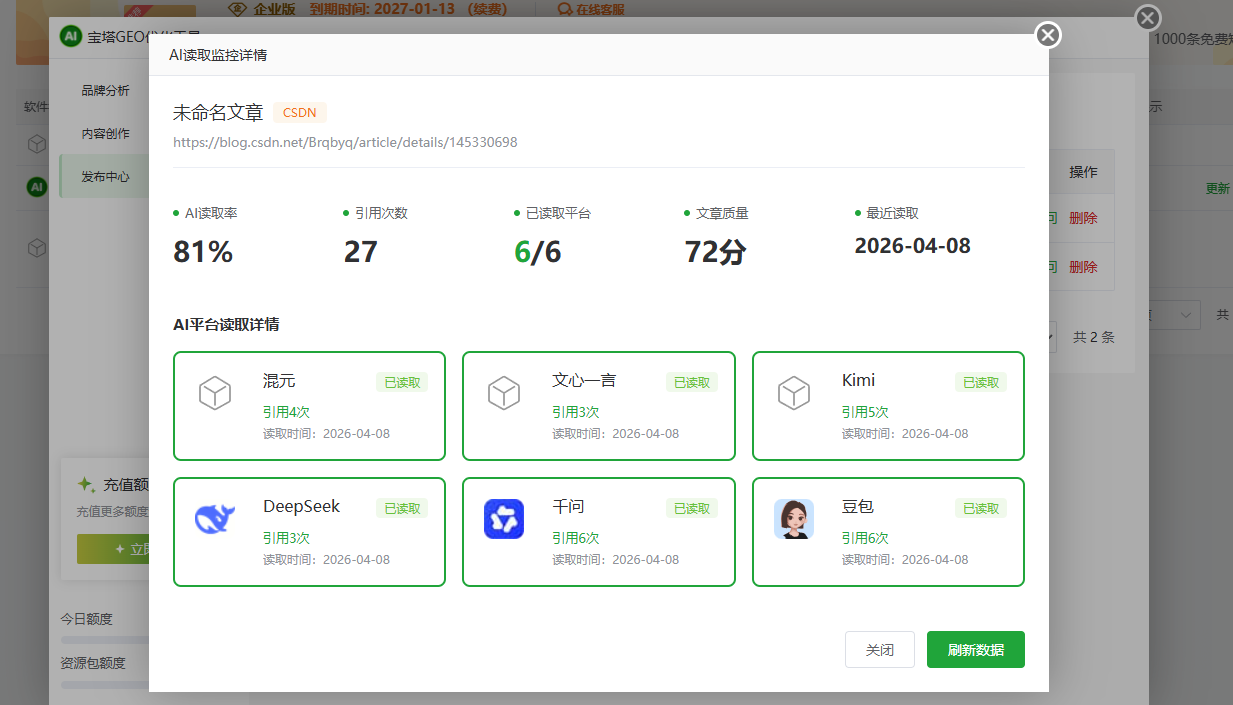The height and width of the screenshot is (705, 1233).
Task: Click the first 删除 link in 操作 column
Action: pyautogui.click(x=1083, y=218)
